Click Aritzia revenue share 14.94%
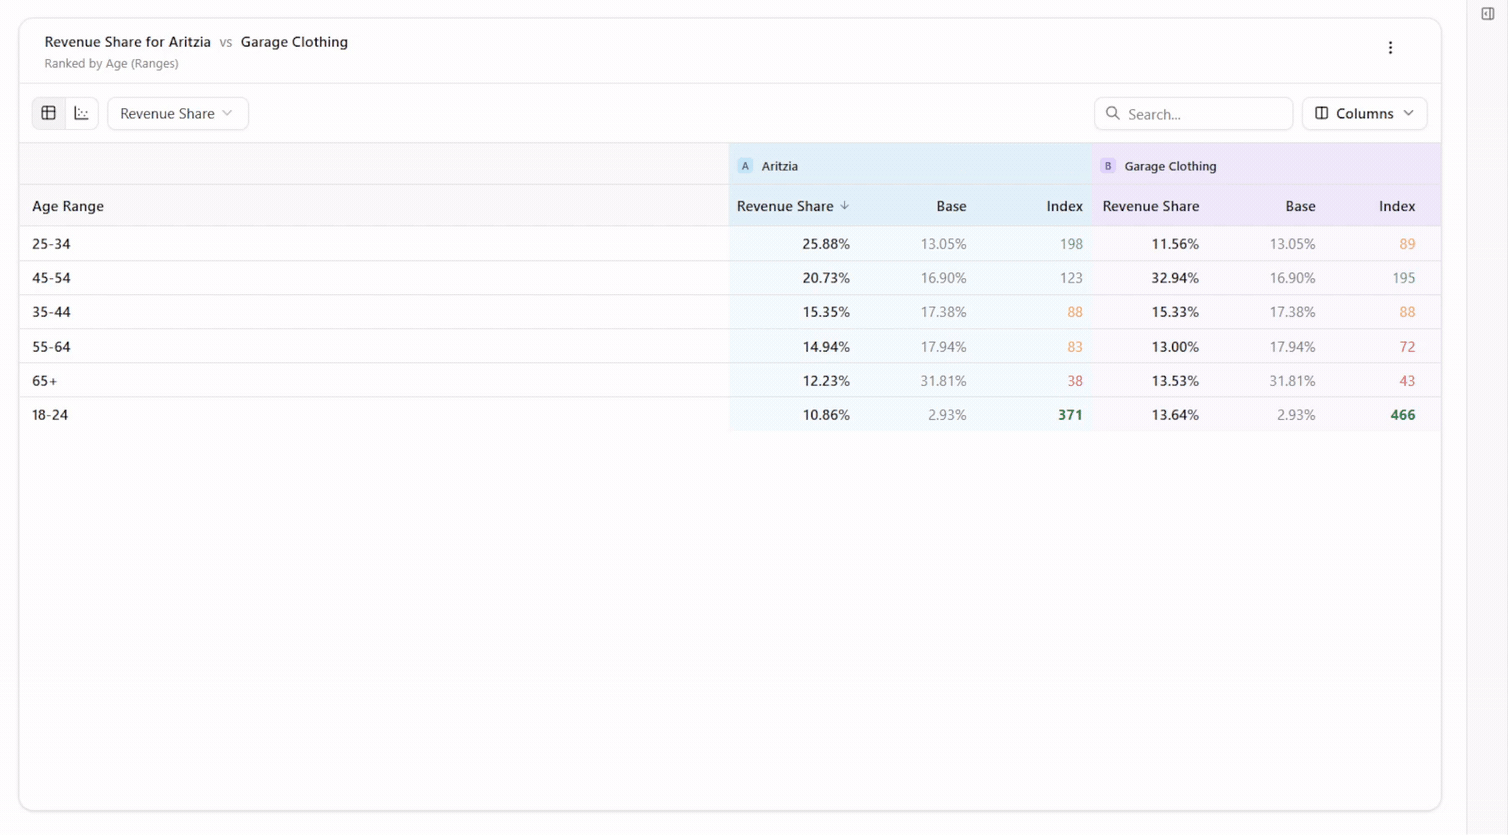Viewport: 1508px width, 835px height. (x=826, y=347)
